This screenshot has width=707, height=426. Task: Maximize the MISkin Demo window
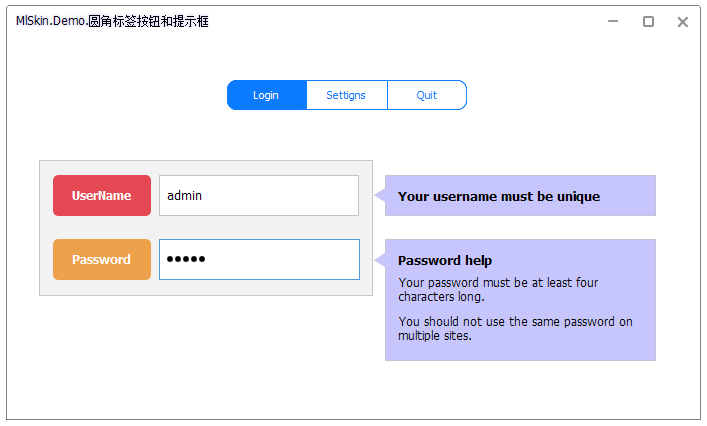(648, 21)
